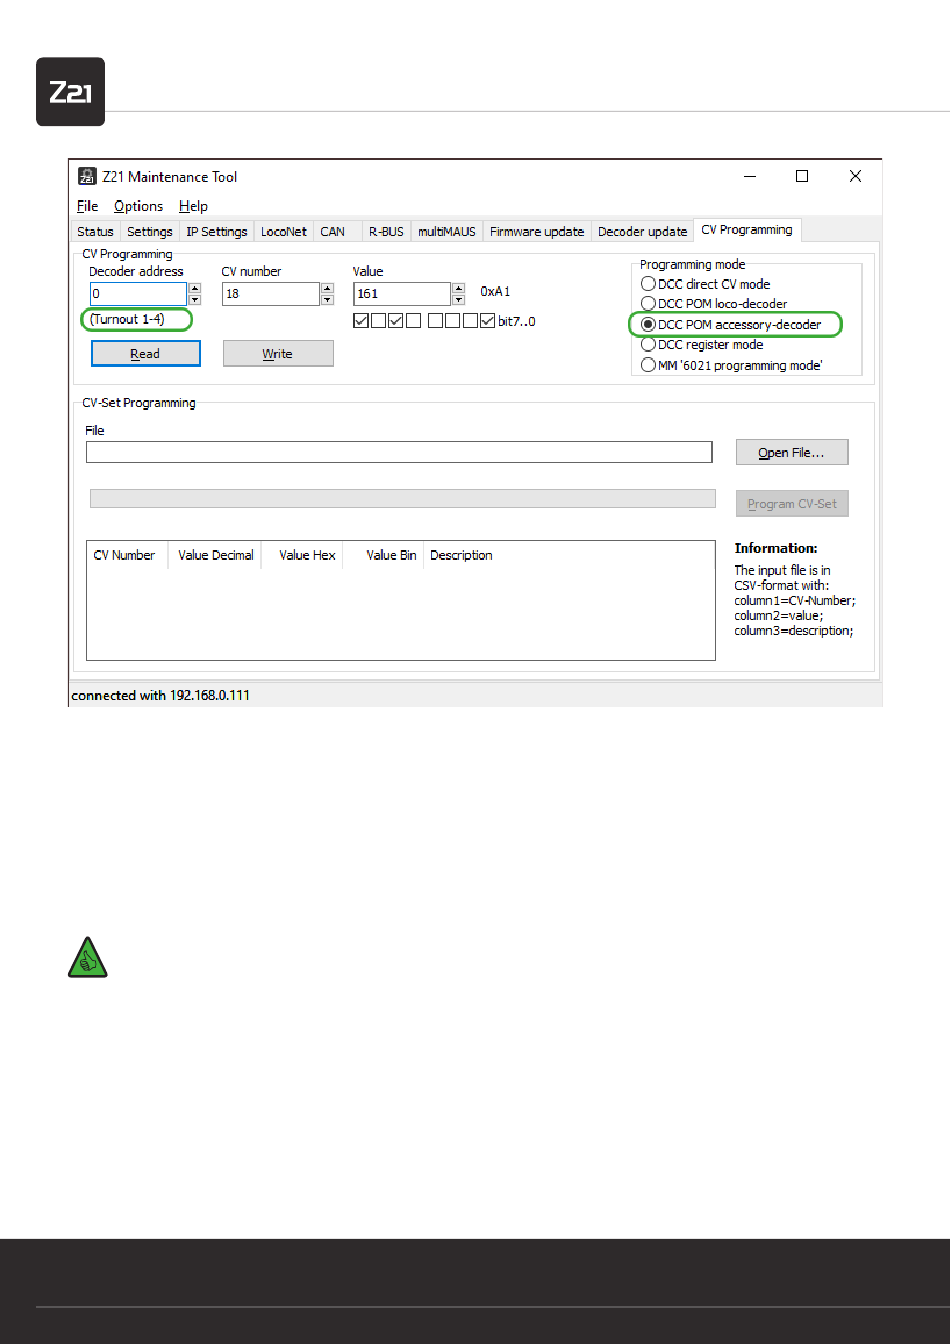
Task: Increase Decoder address with spinner up arrow
Action: click(195, 288)
